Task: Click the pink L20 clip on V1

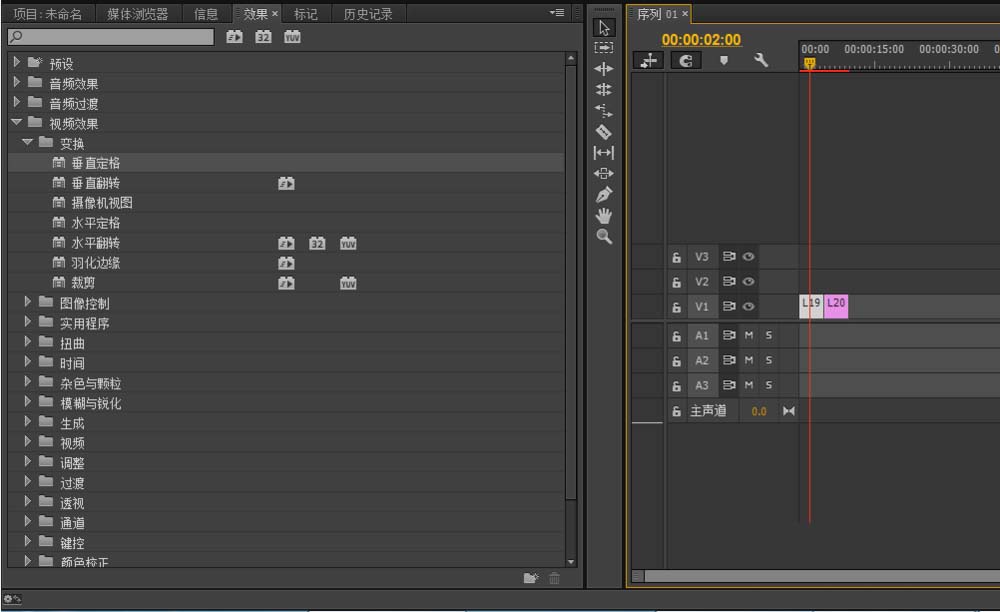Action: pos(836,306)
